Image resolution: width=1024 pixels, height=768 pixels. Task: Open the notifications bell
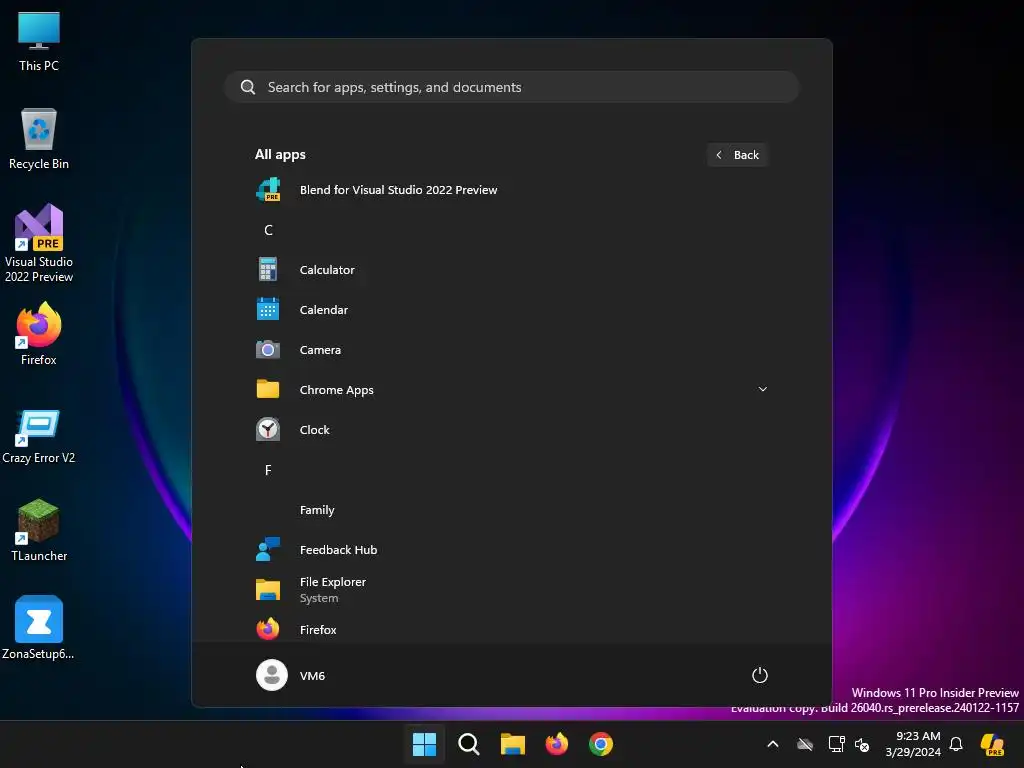click(956, 744)
